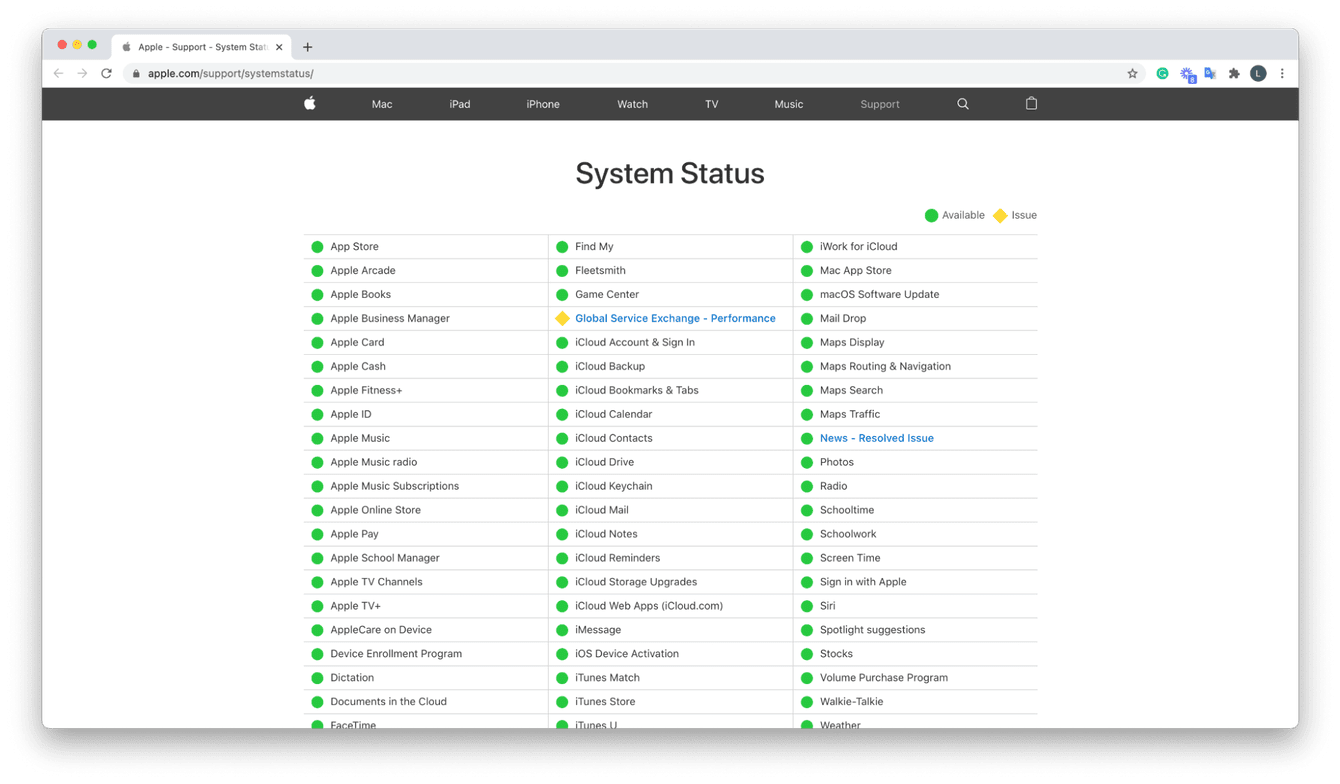Click the Global Service Exchange - Performance link

coord(676,318)
